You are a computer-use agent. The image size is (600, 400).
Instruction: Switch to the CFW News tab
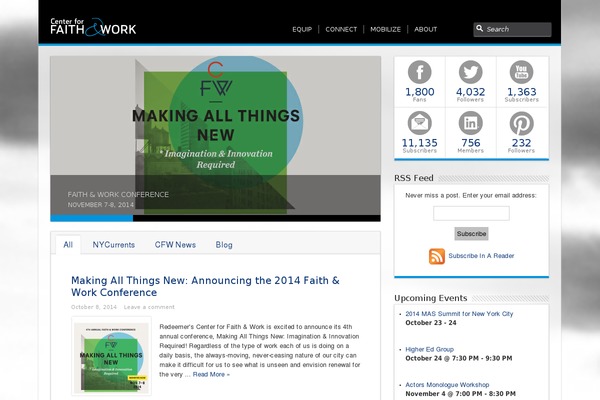coord(175,245)
